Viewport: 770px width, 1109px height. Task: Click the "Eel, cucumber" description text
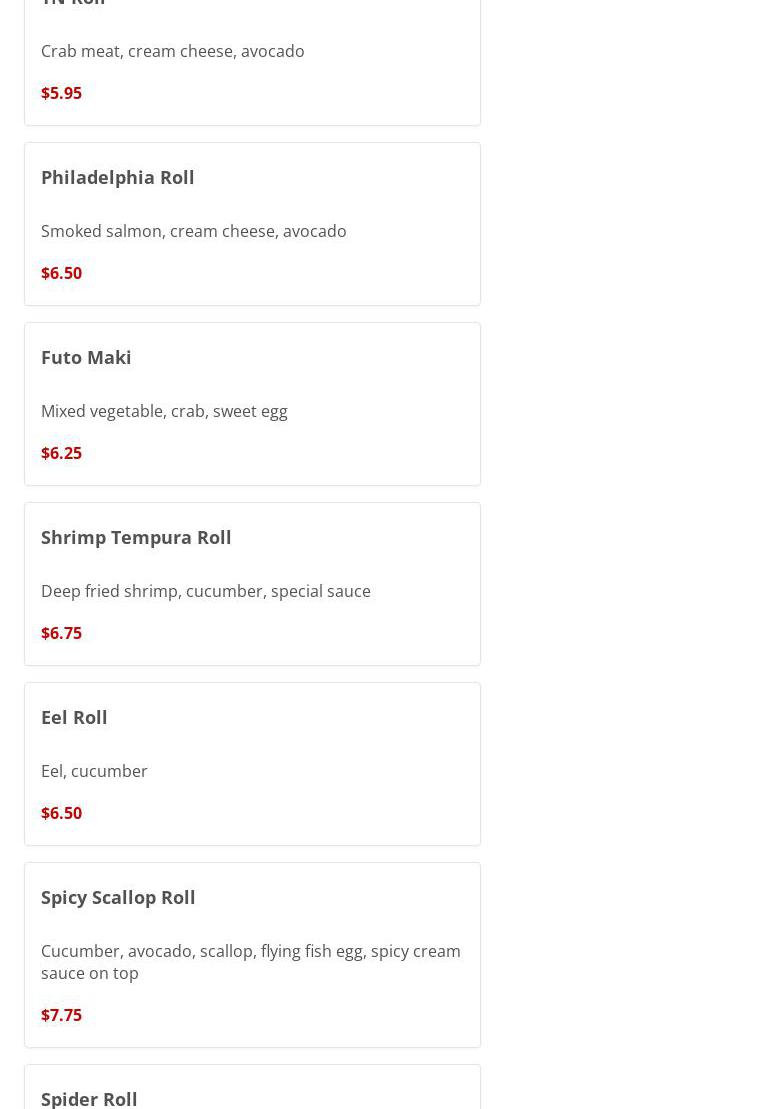[94, 771]
